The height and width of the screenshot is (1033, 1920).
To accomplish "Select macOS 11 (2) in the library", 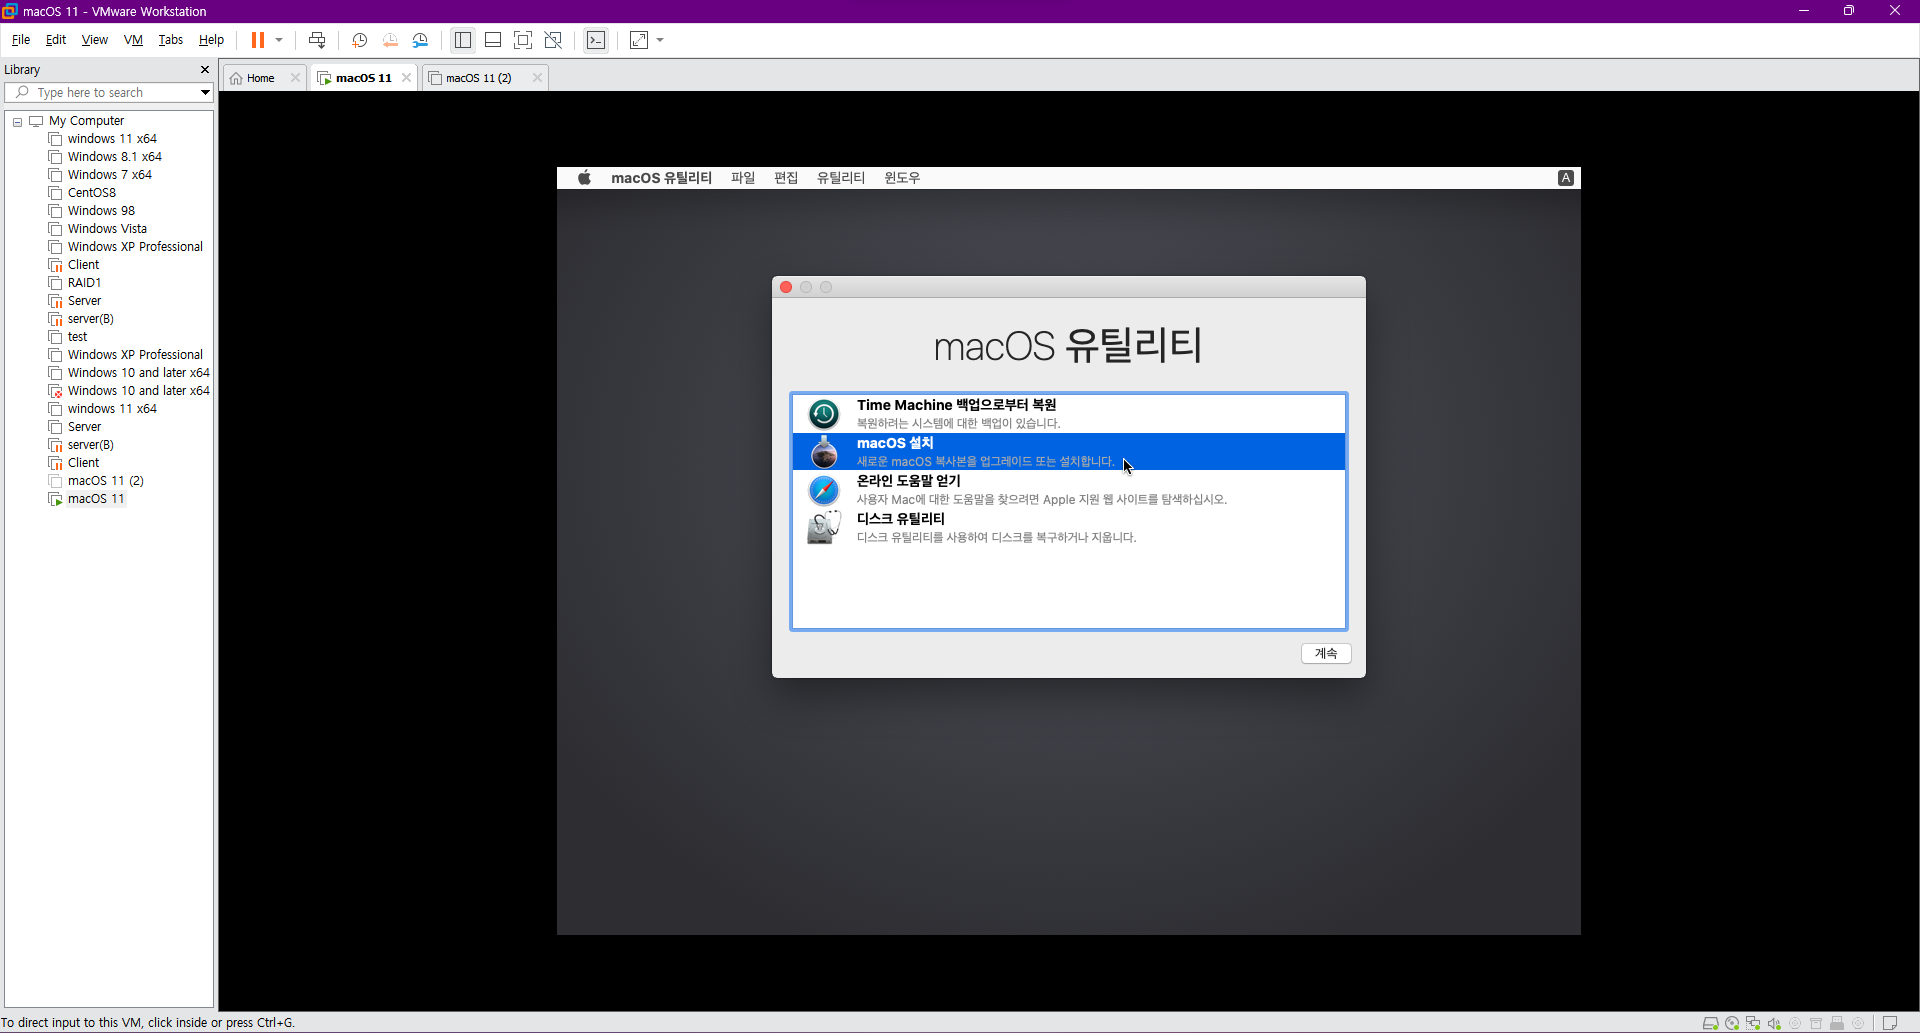I will tap(105, 481).
